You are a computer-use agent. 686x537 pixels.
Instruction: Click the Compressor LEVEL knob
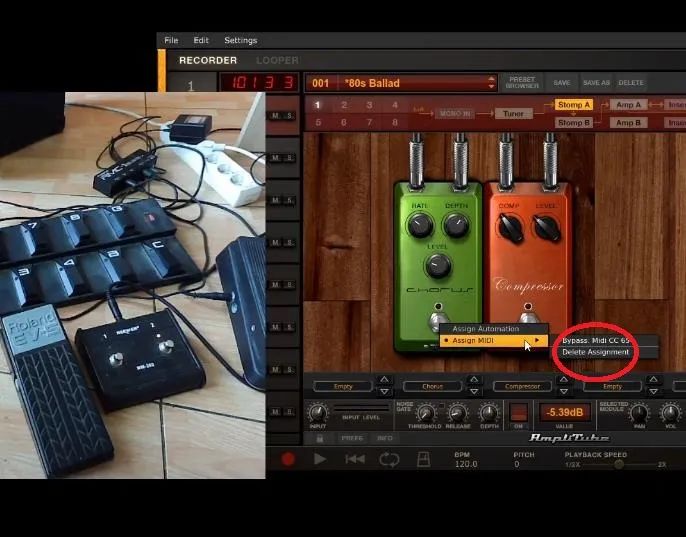(546, 227)
